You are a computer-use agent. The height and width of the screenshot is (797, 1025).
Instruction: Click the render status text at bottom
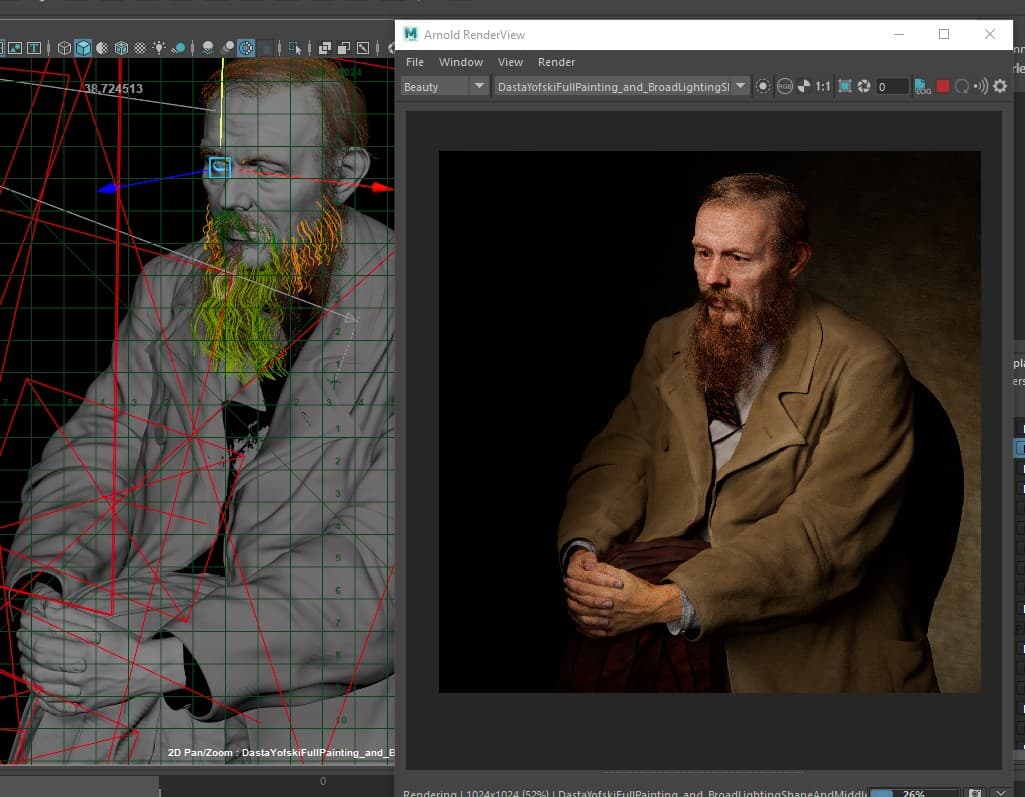pos(634,793)
